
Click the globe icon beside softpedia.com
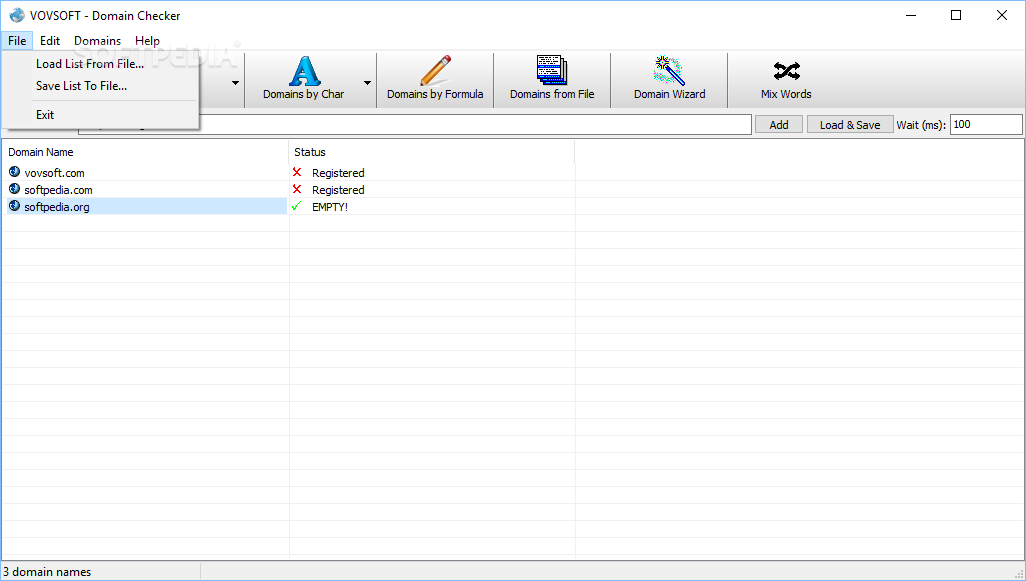[x=14, y=189]
